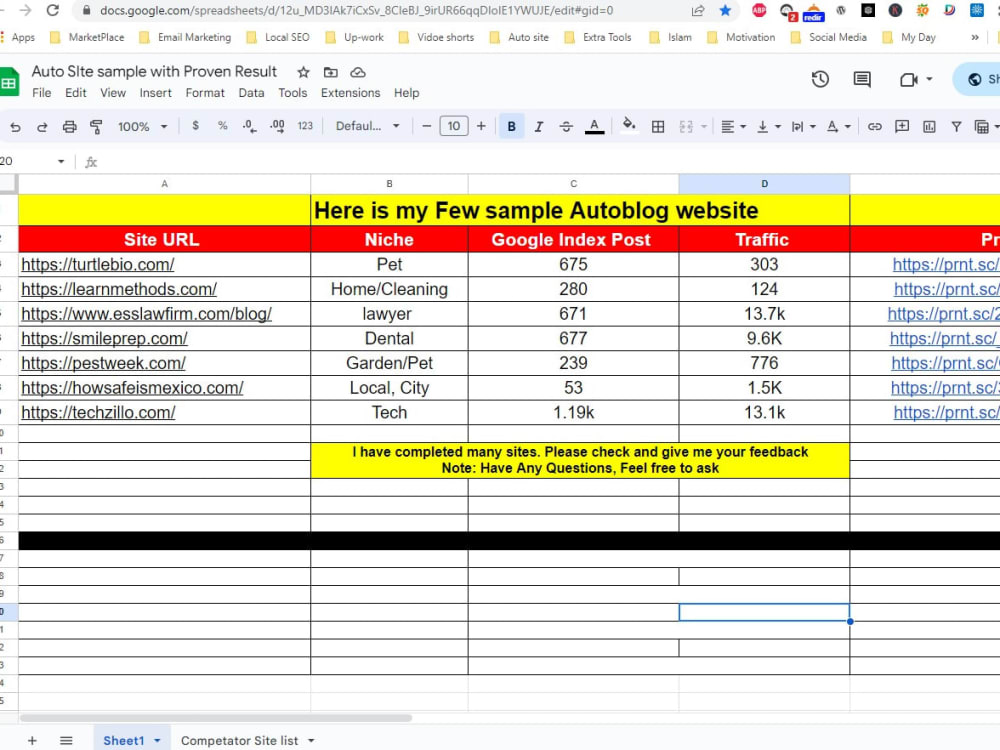Image resolution: width=1000 pixels, height=750 pixels.
Task: Select the Sheet1 tab
Action: click(x=124, y=740)
